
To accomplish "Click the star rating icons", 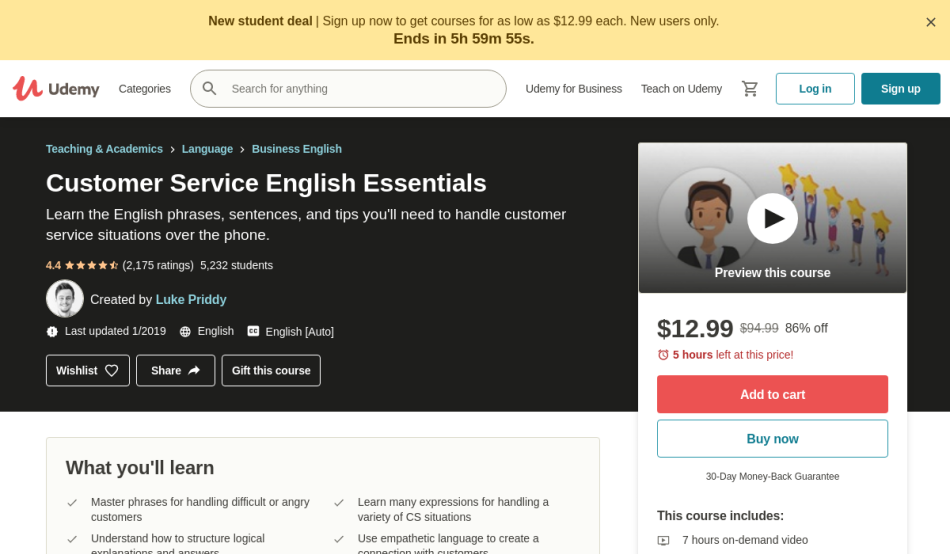I will (x=91, y=265).
